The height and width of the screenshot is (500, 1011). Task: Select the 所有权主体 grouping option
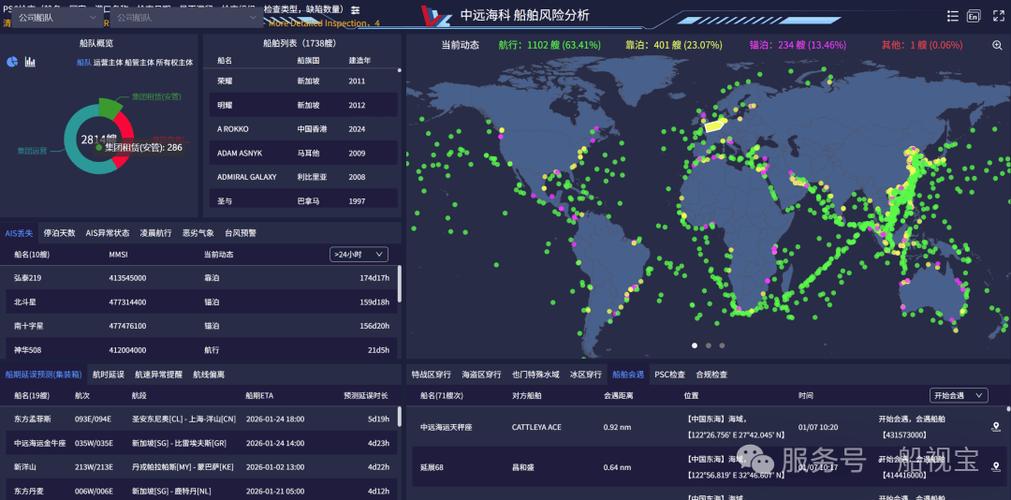pyautogui.click(x=174, y=63)
